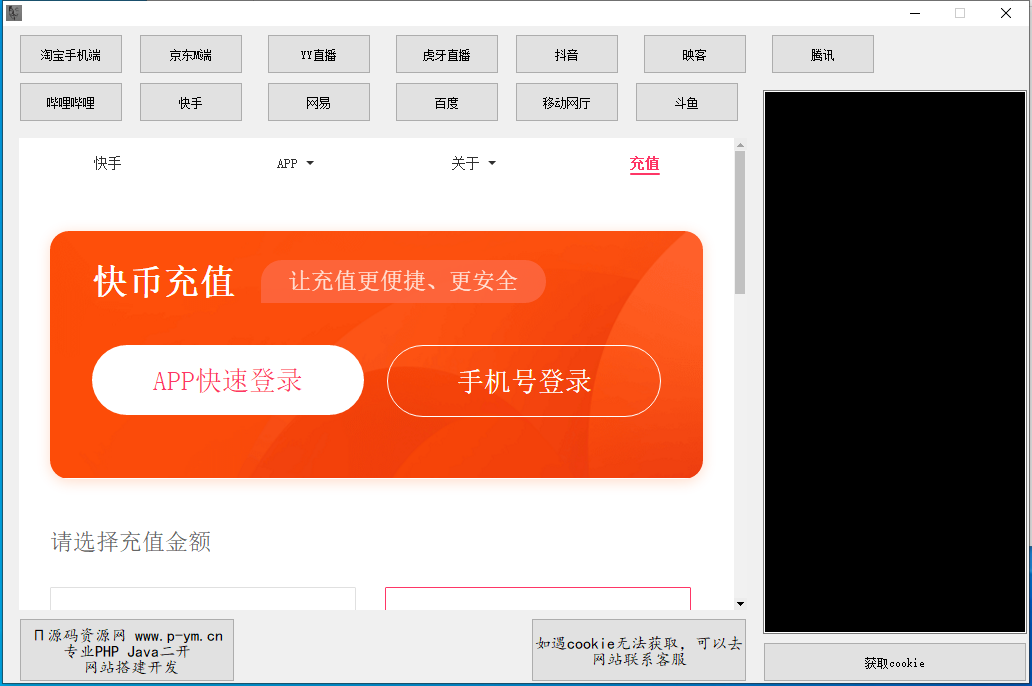
Task: Click the scrollbar up arrow of web view
Action: pos(740,145)
